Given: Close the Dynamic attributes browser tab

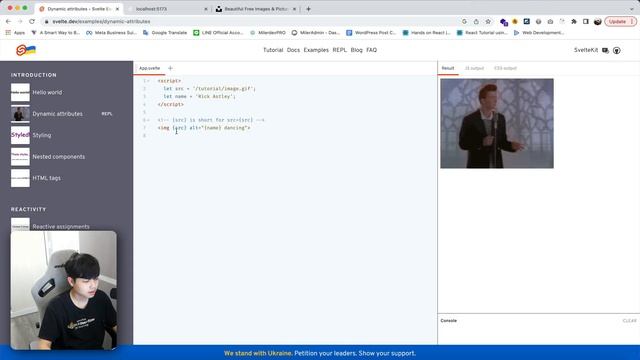Looking at the screenshot, I should [x=118, y=9].
